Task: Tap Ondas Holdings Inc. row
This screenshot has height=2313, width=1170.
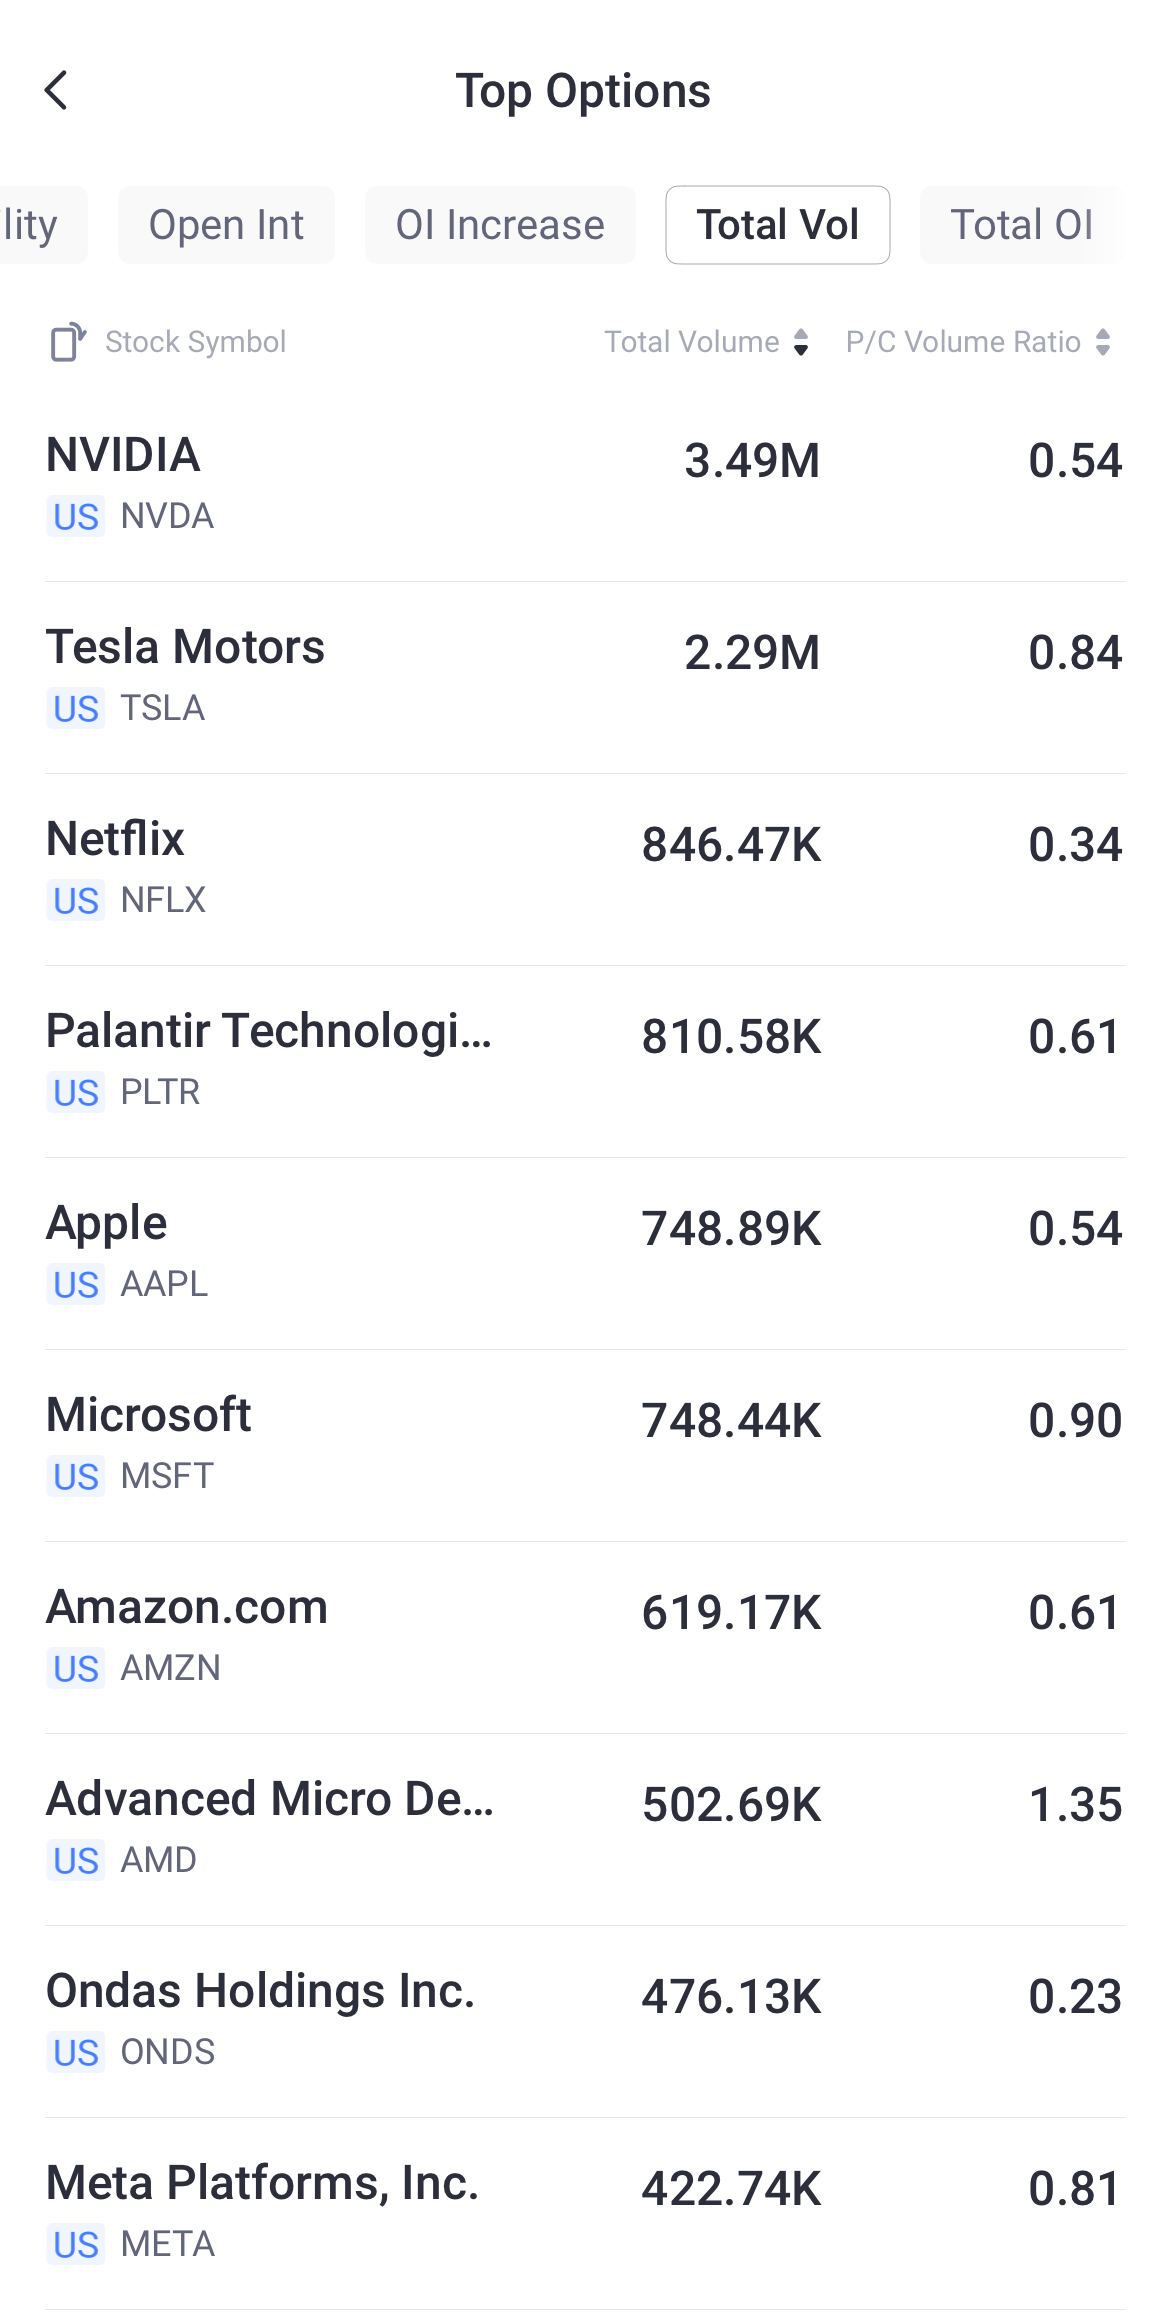Action: tap(585, 2021)
